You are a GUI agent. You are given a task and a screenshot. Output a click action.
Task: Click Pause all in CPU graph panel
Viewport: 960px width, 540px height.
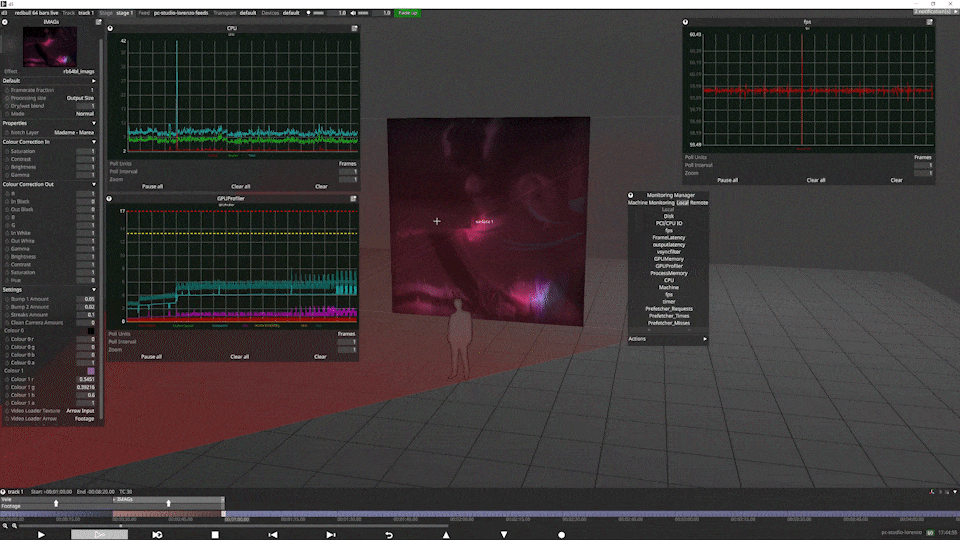point(152,187)
